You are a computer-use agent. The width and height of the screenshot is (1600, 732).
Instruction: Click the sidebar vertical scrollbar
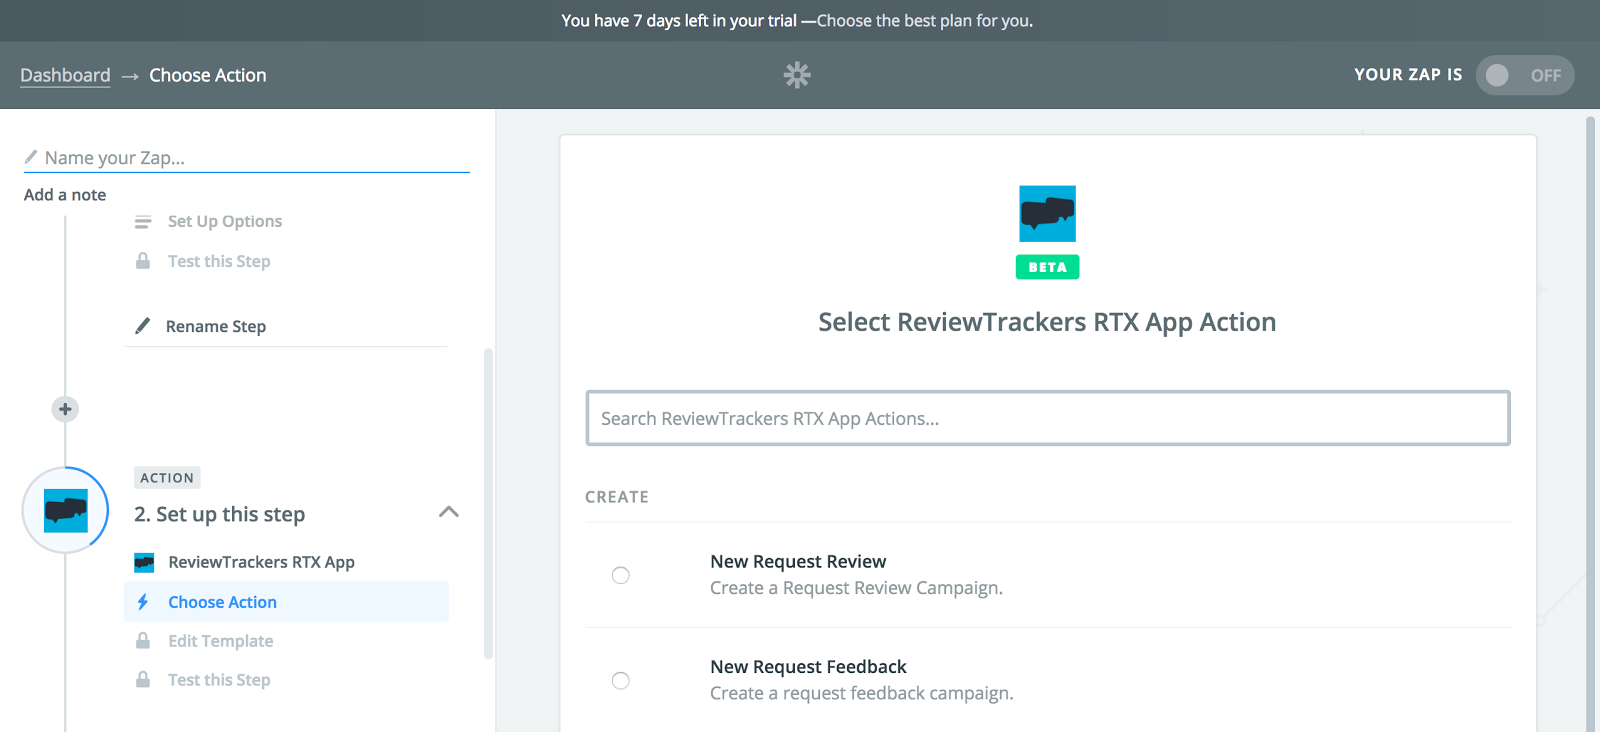pos(488,504)
